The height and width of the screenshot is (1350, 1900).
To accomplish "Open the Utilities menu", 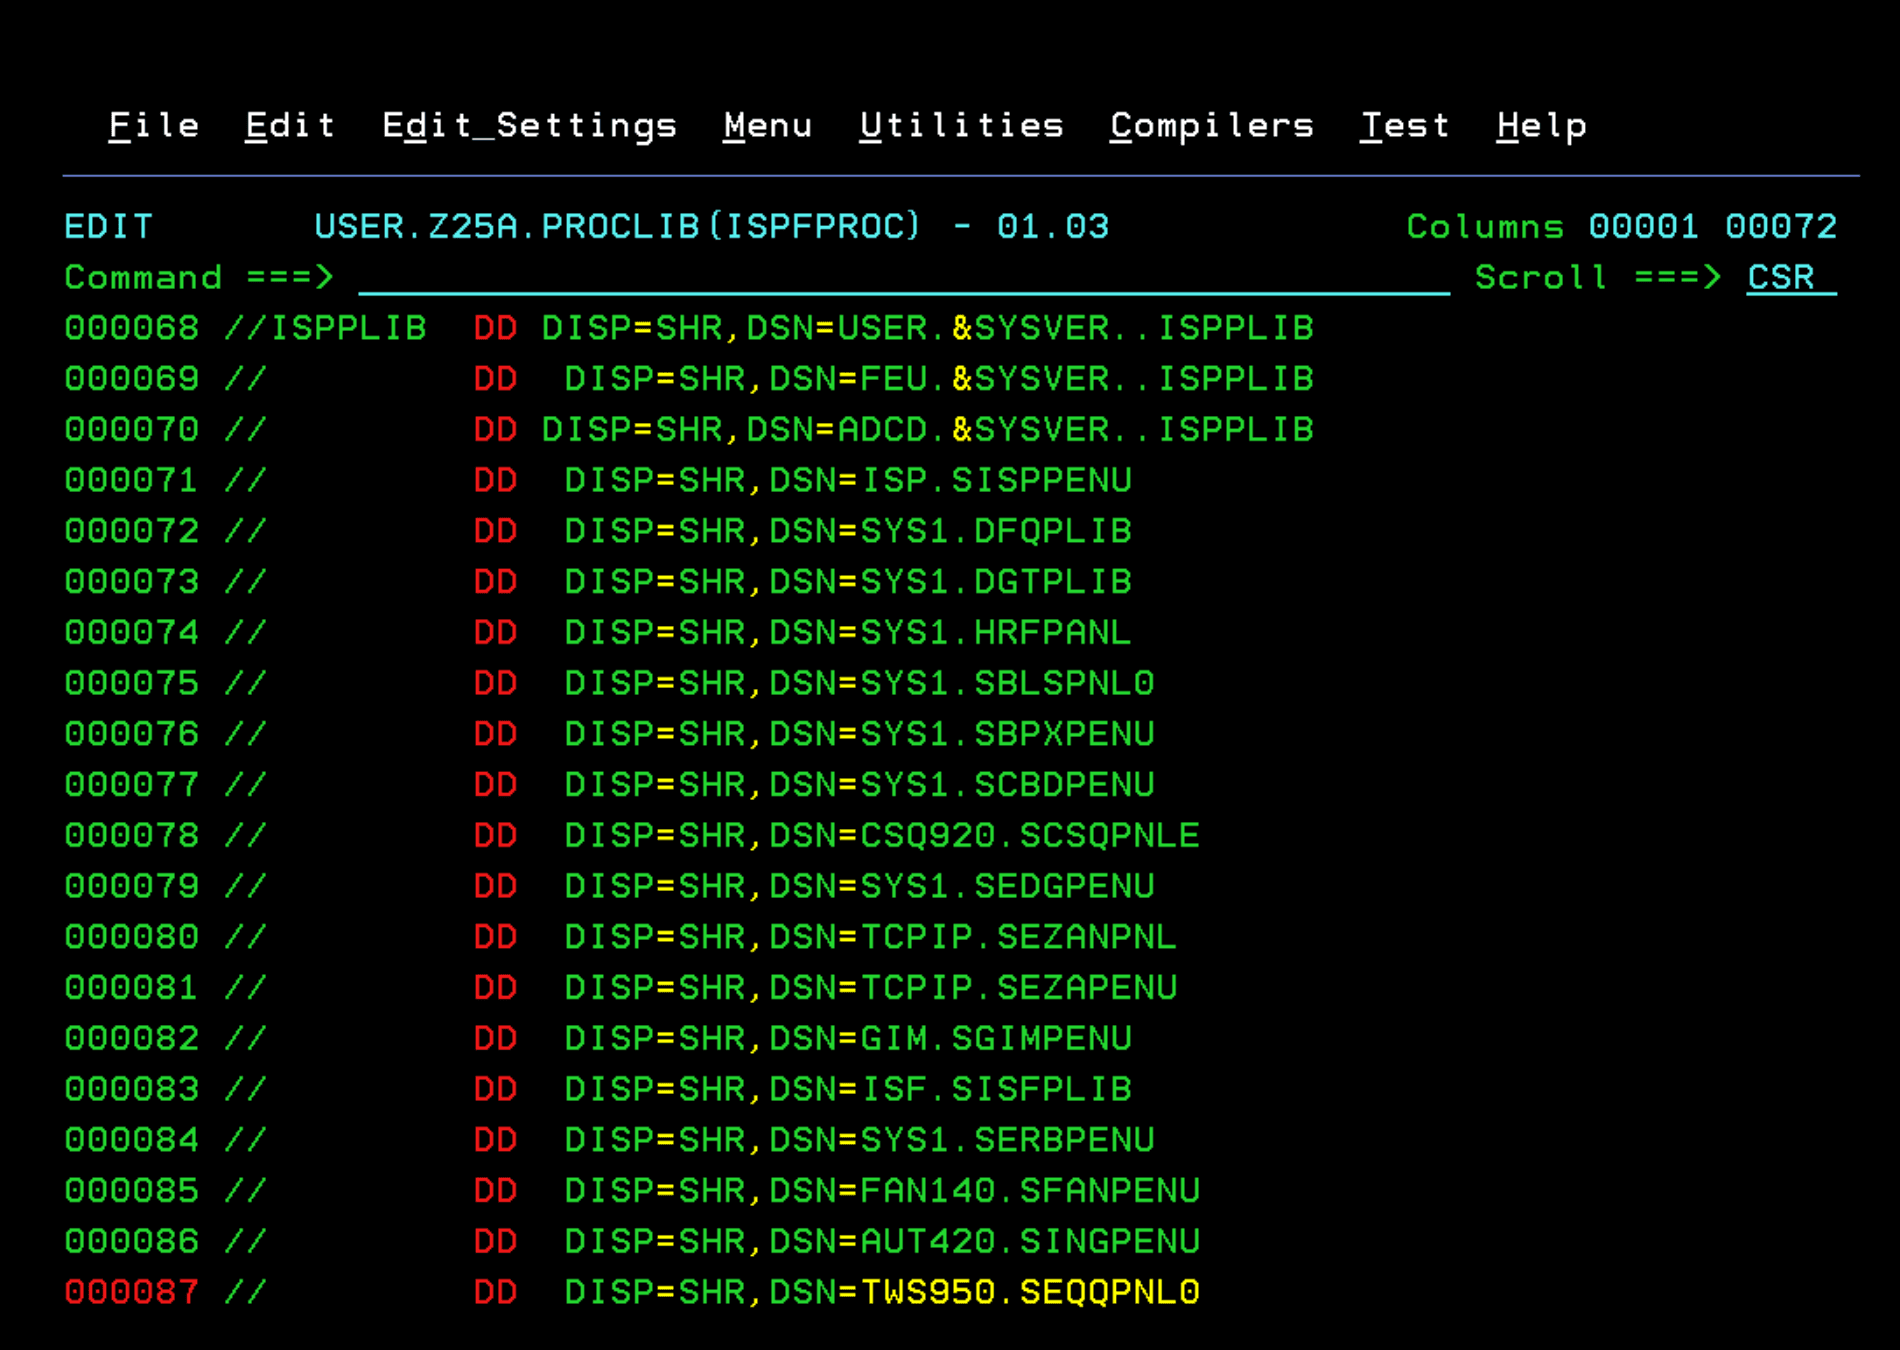I will [962, 124].
